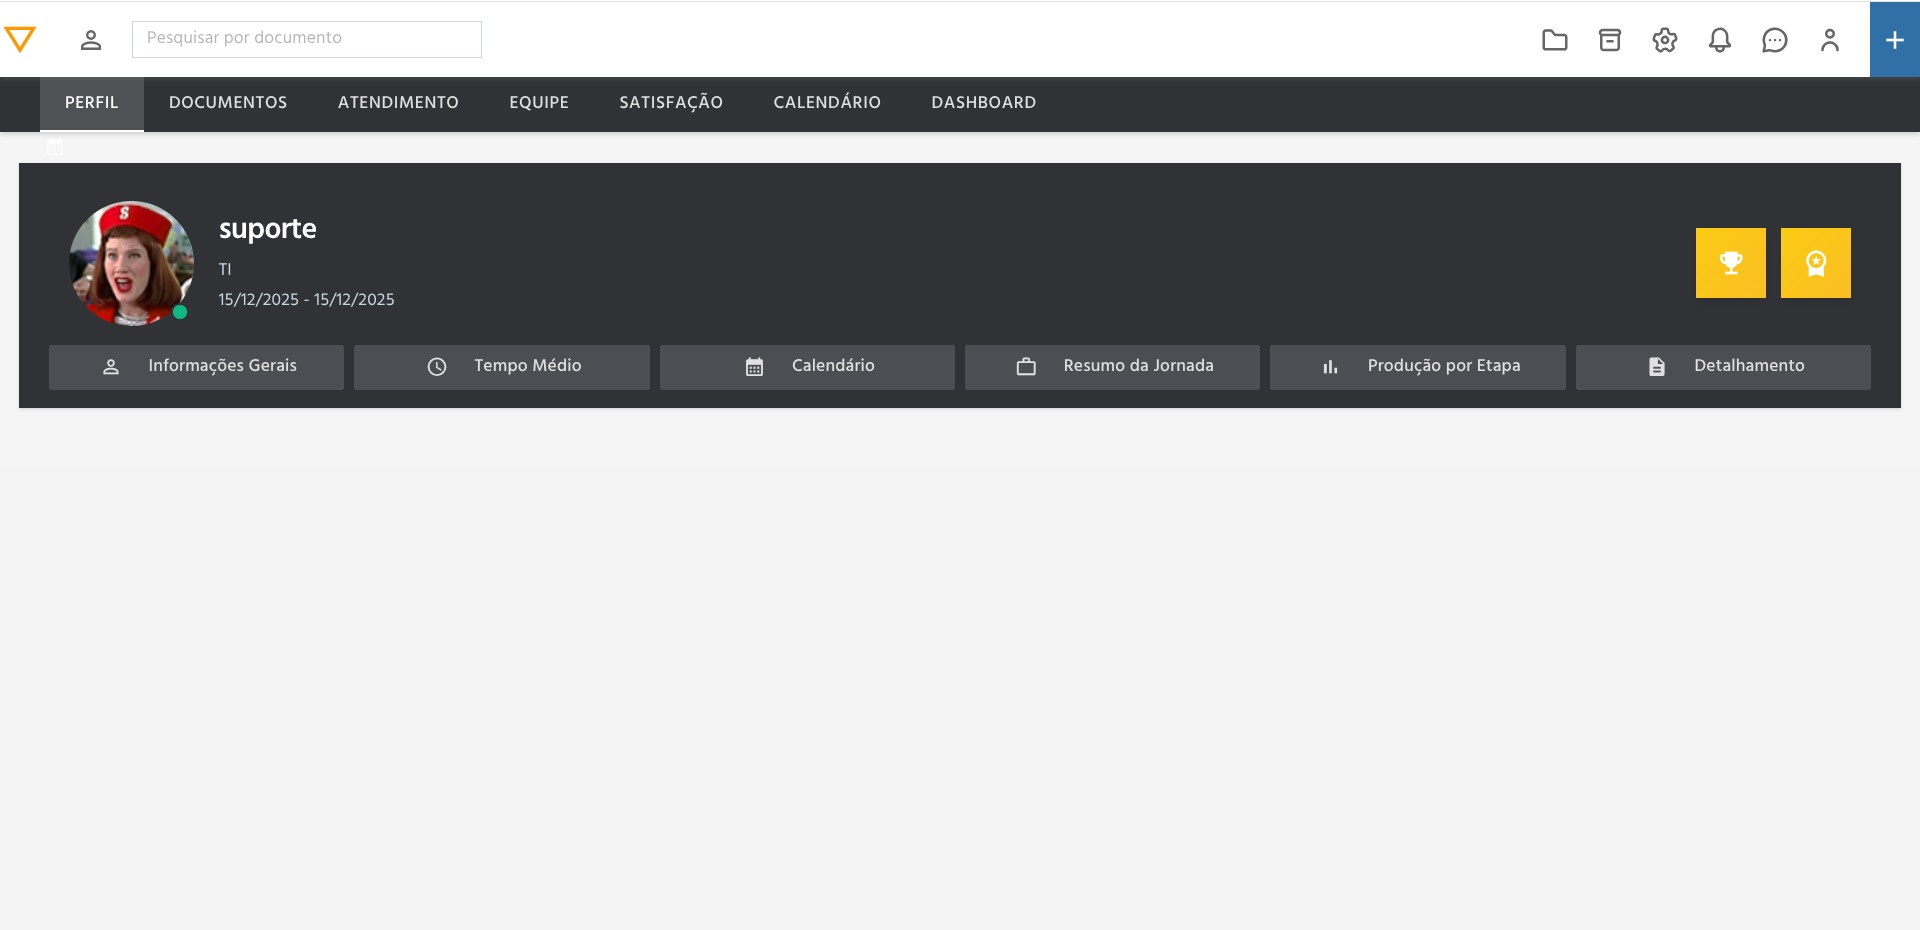
Task: Click the blue plus button top right
Action: coord(1895,40)
